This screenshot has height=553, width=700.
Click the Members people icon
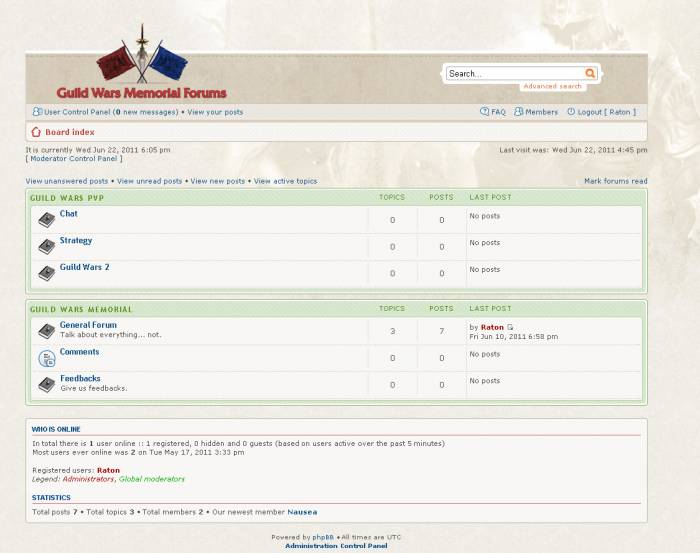[x=518, y=112]
